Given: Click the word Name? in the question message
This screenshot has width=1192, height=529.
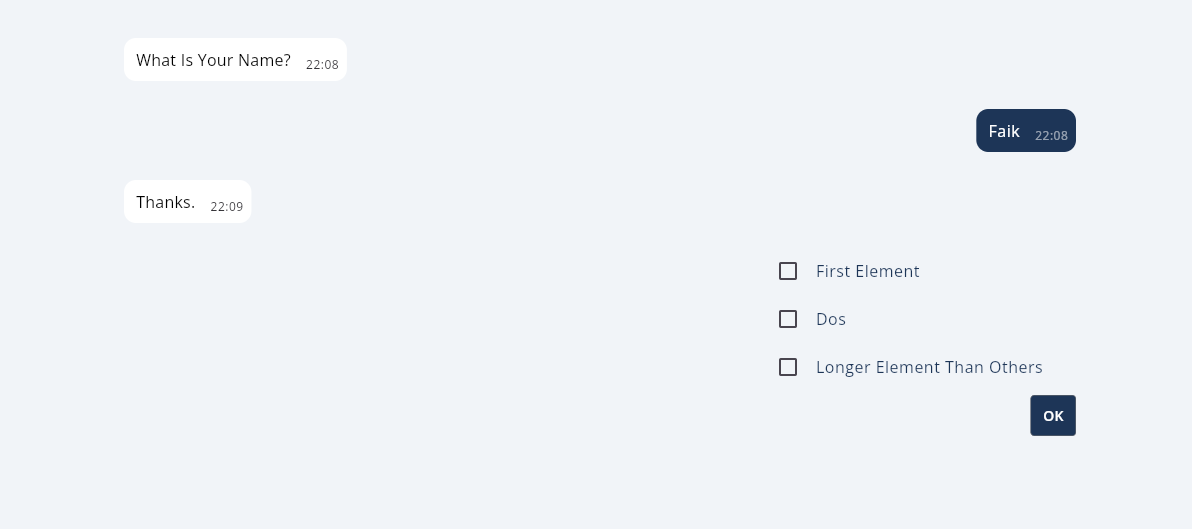Looking at the screenshot, I should [x=266, y=60].
